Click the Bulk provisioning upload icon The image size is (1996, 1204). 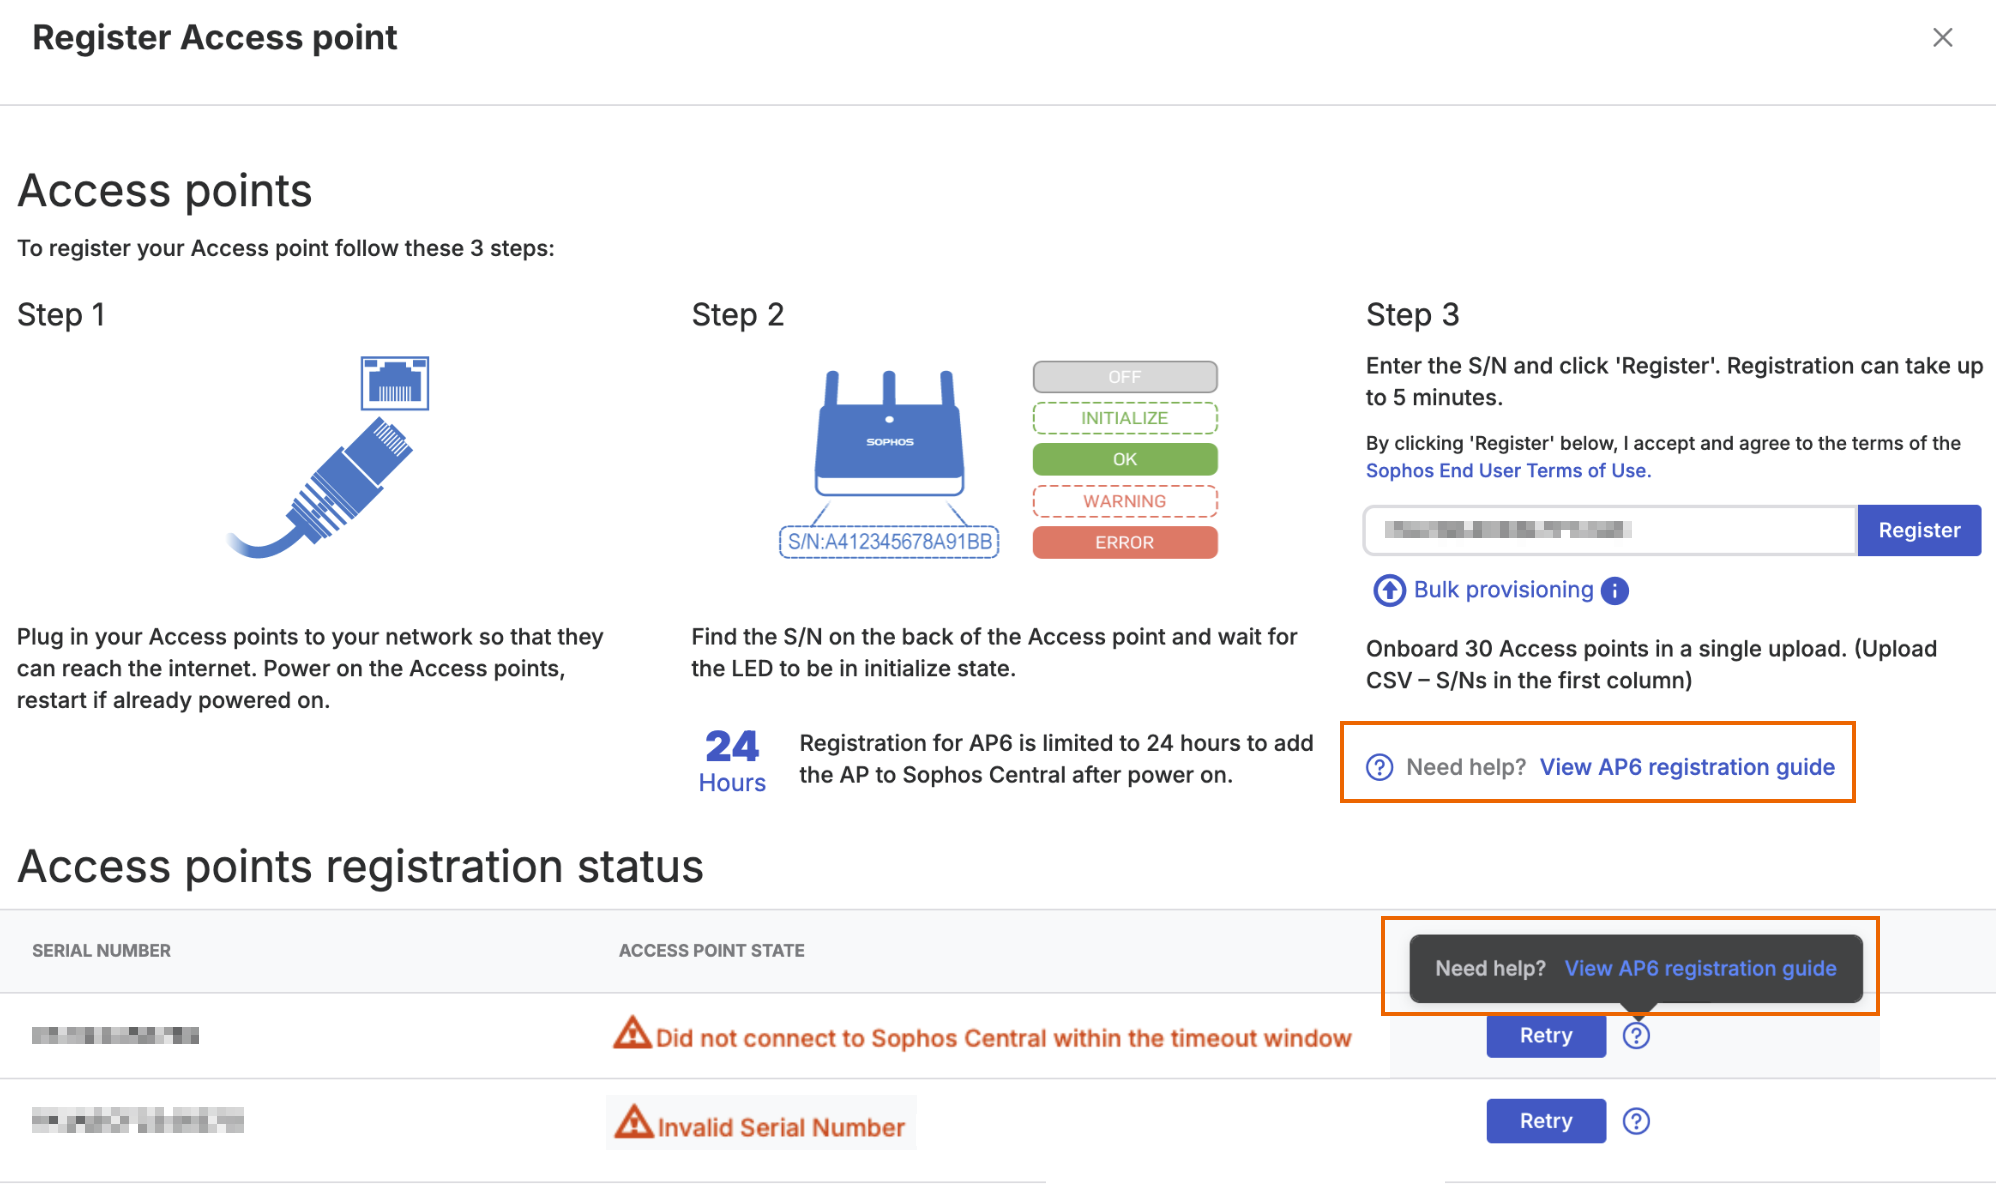click(x=1388, y=590)
